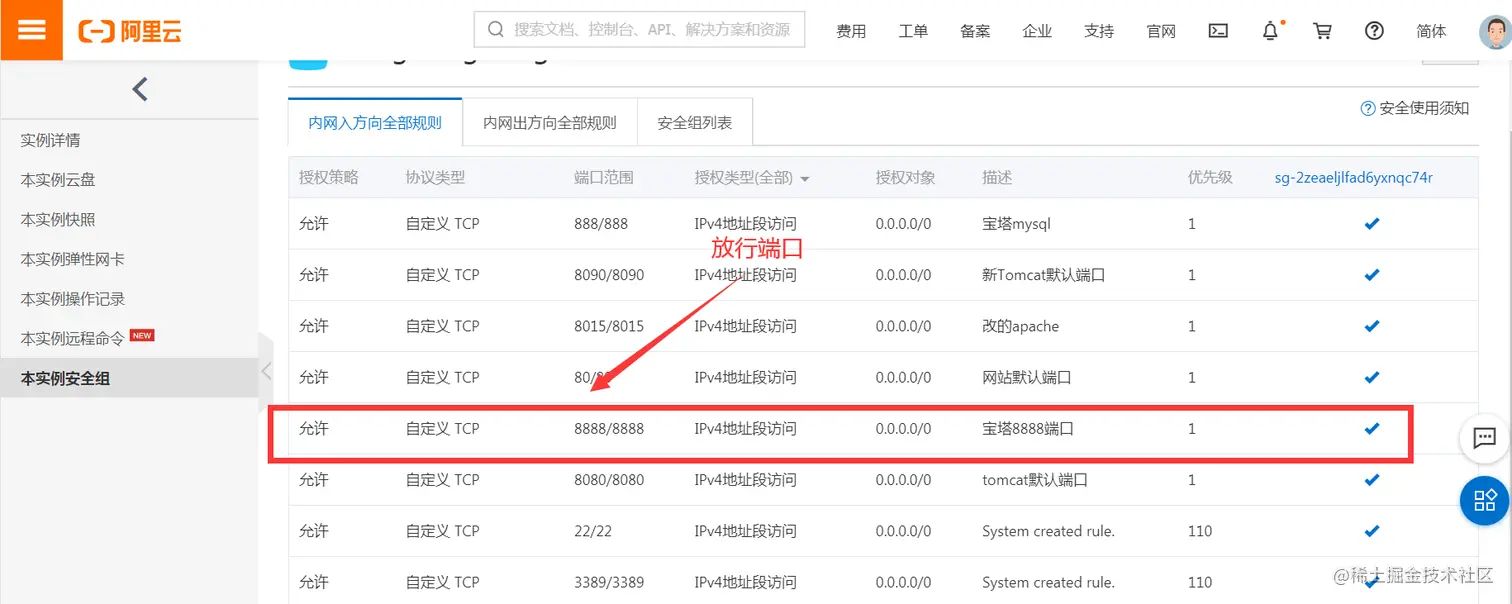Open the blue apps grid floating button

[1485, 500]
